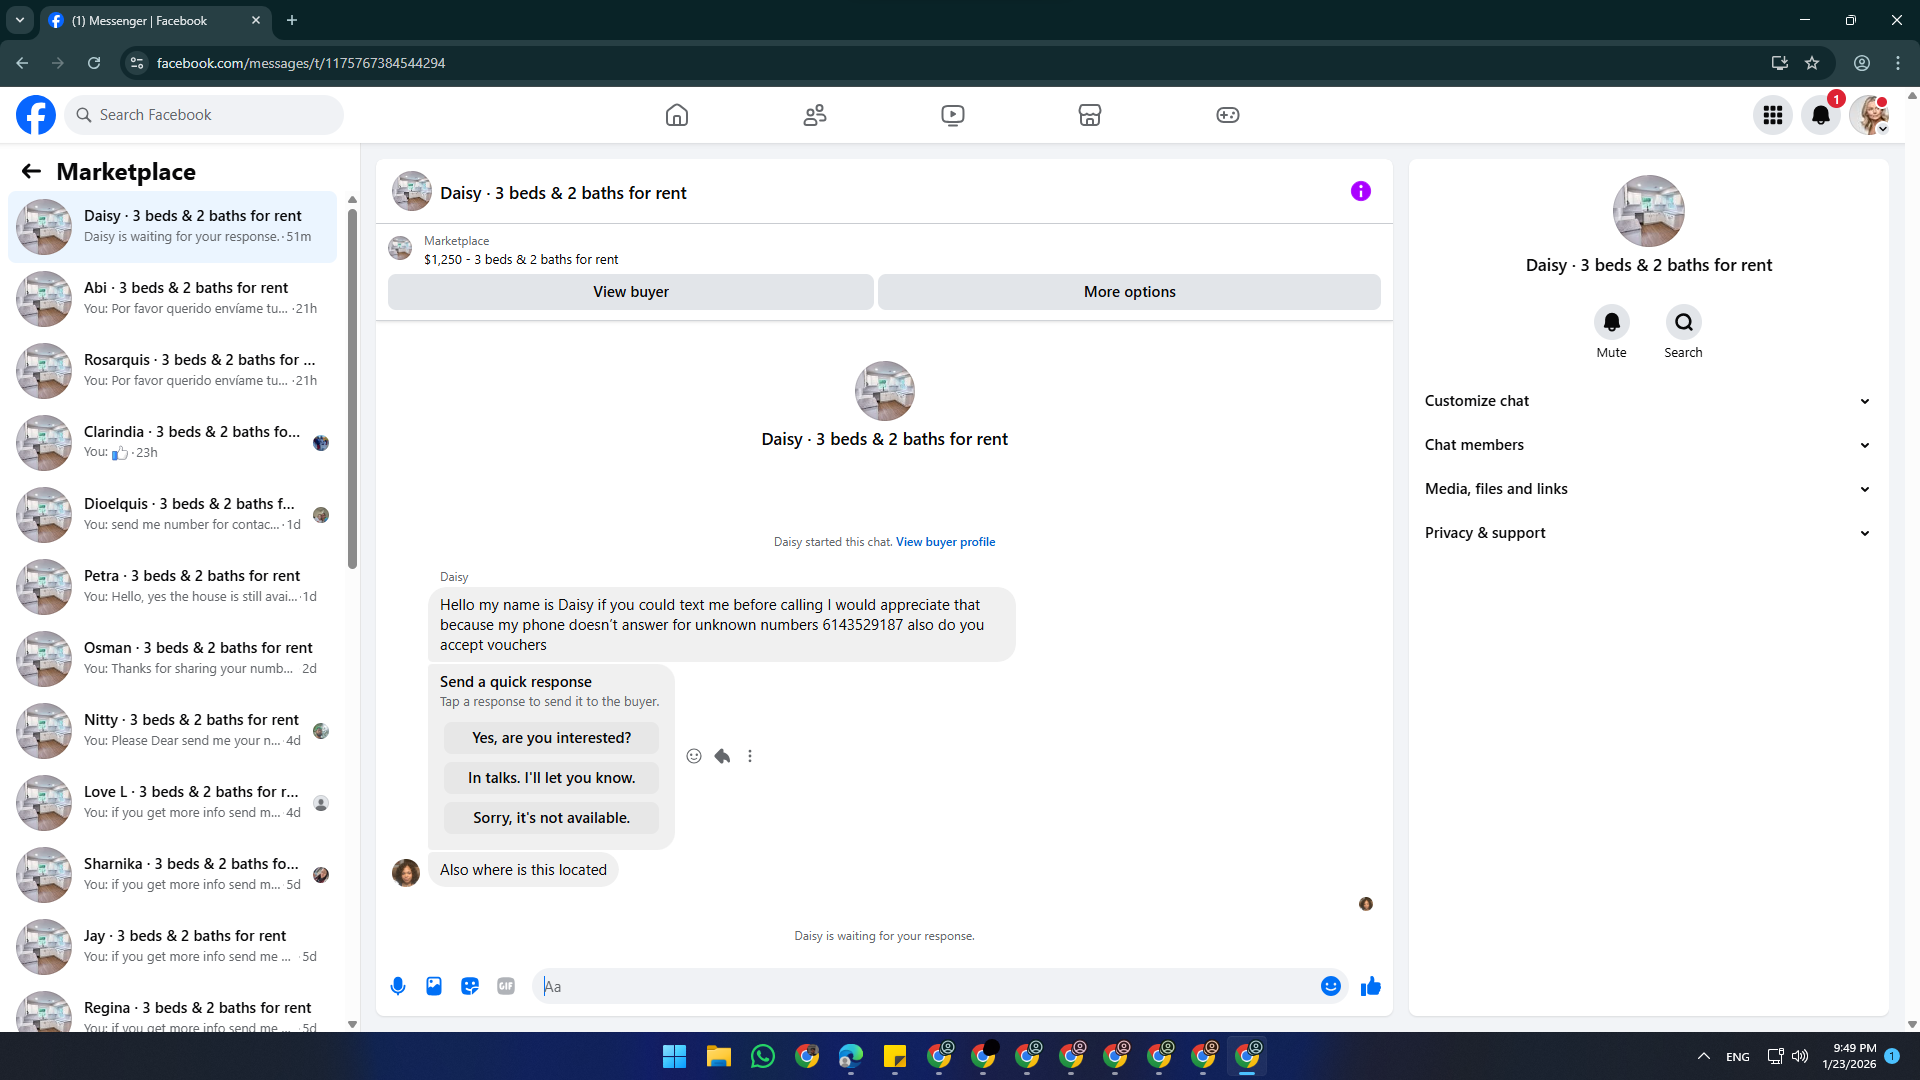The image size is (1920, 1080).
Task: Send a thumbs-up like
Action: 1370,986
